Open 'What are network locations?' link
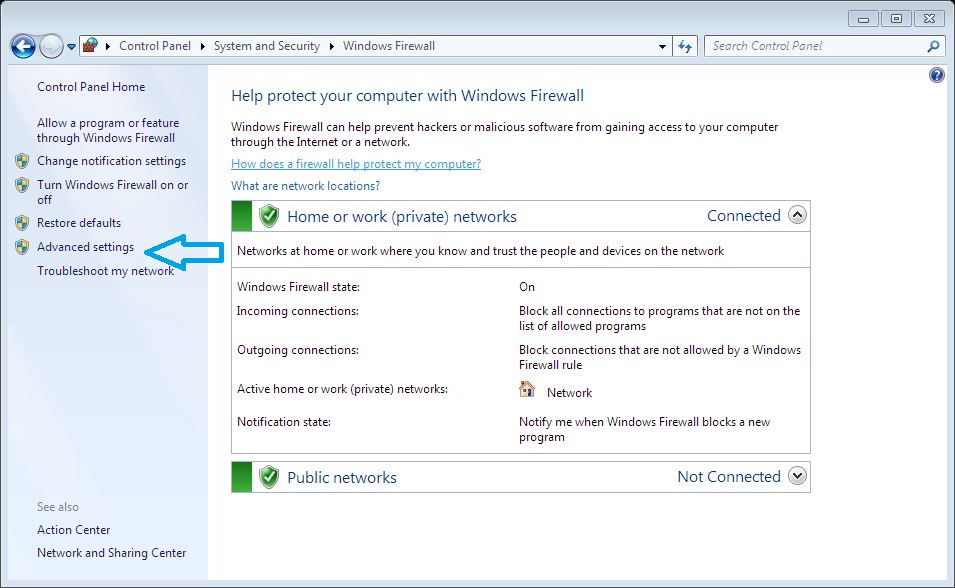The width and height of the screenshot is (955, 588). (x=305, y=186)
